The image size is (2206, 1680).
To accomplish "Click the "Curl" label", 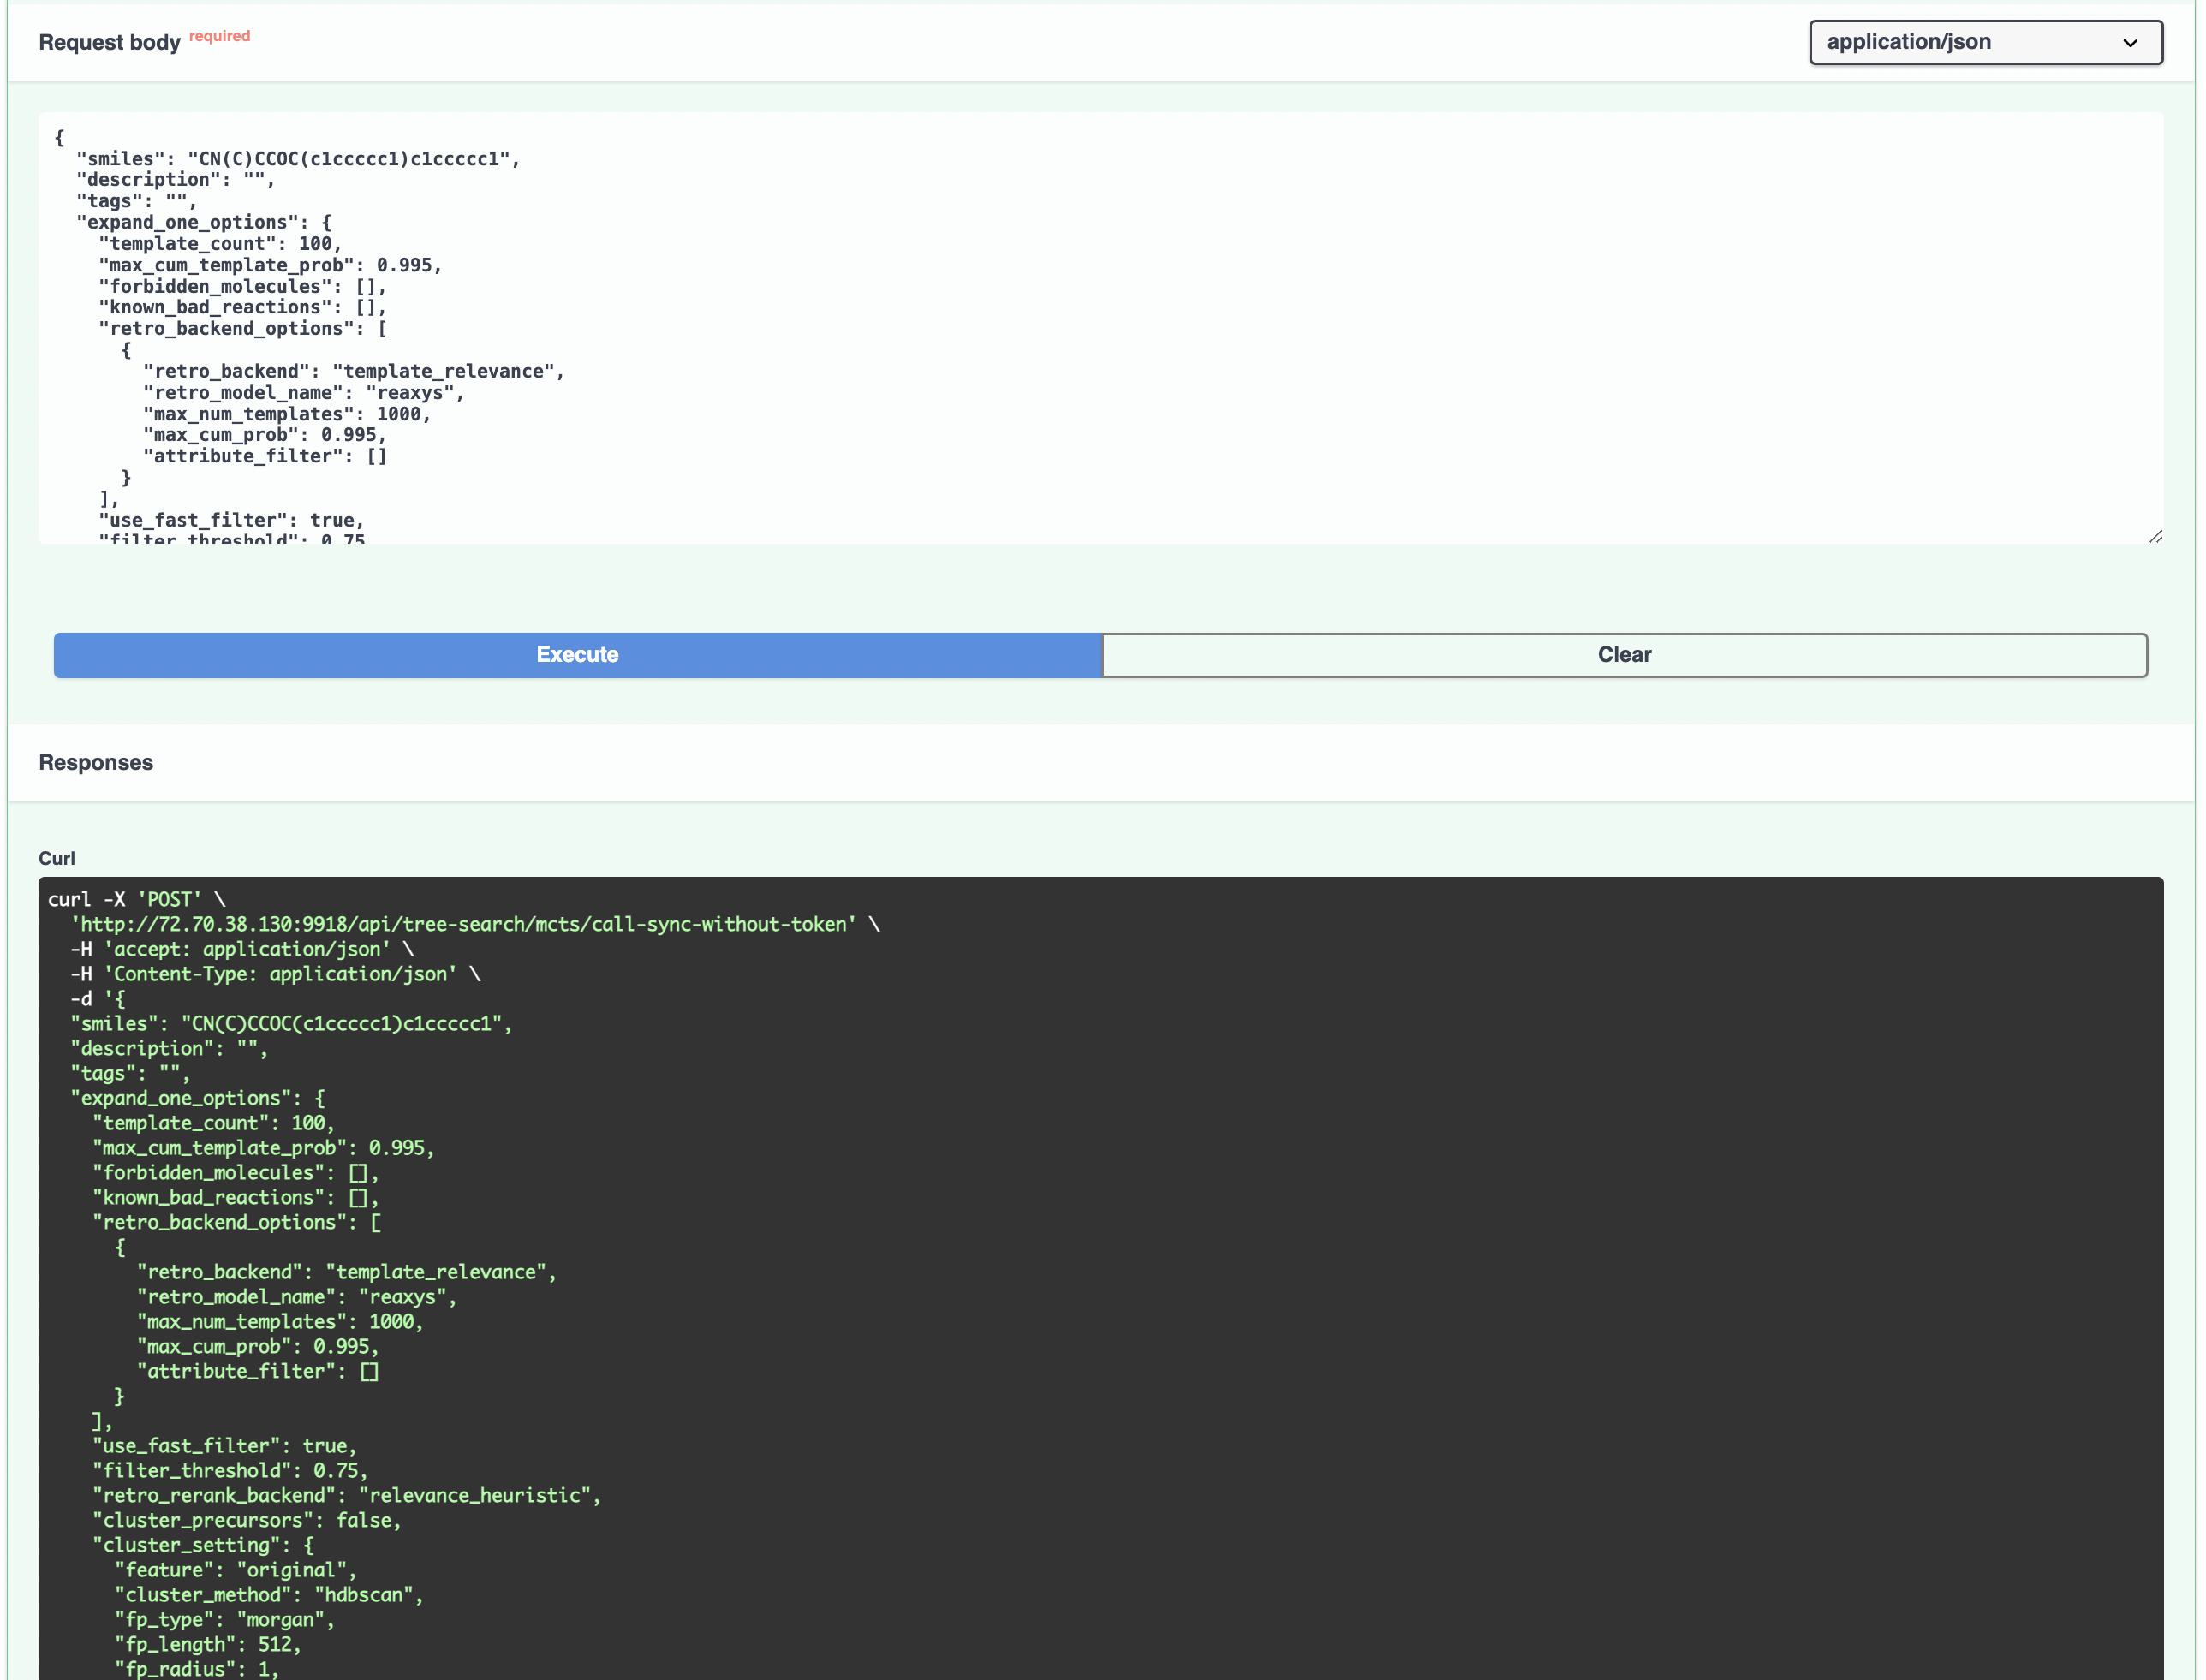I will click(57, 858).
